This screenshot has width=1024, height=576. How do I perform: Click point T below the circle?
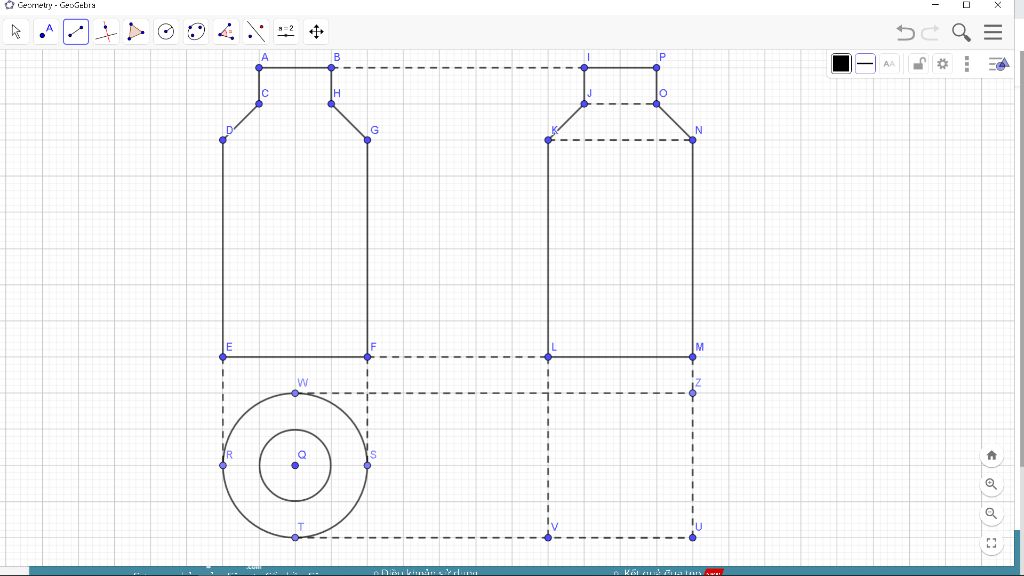click(x=295, y=537)
